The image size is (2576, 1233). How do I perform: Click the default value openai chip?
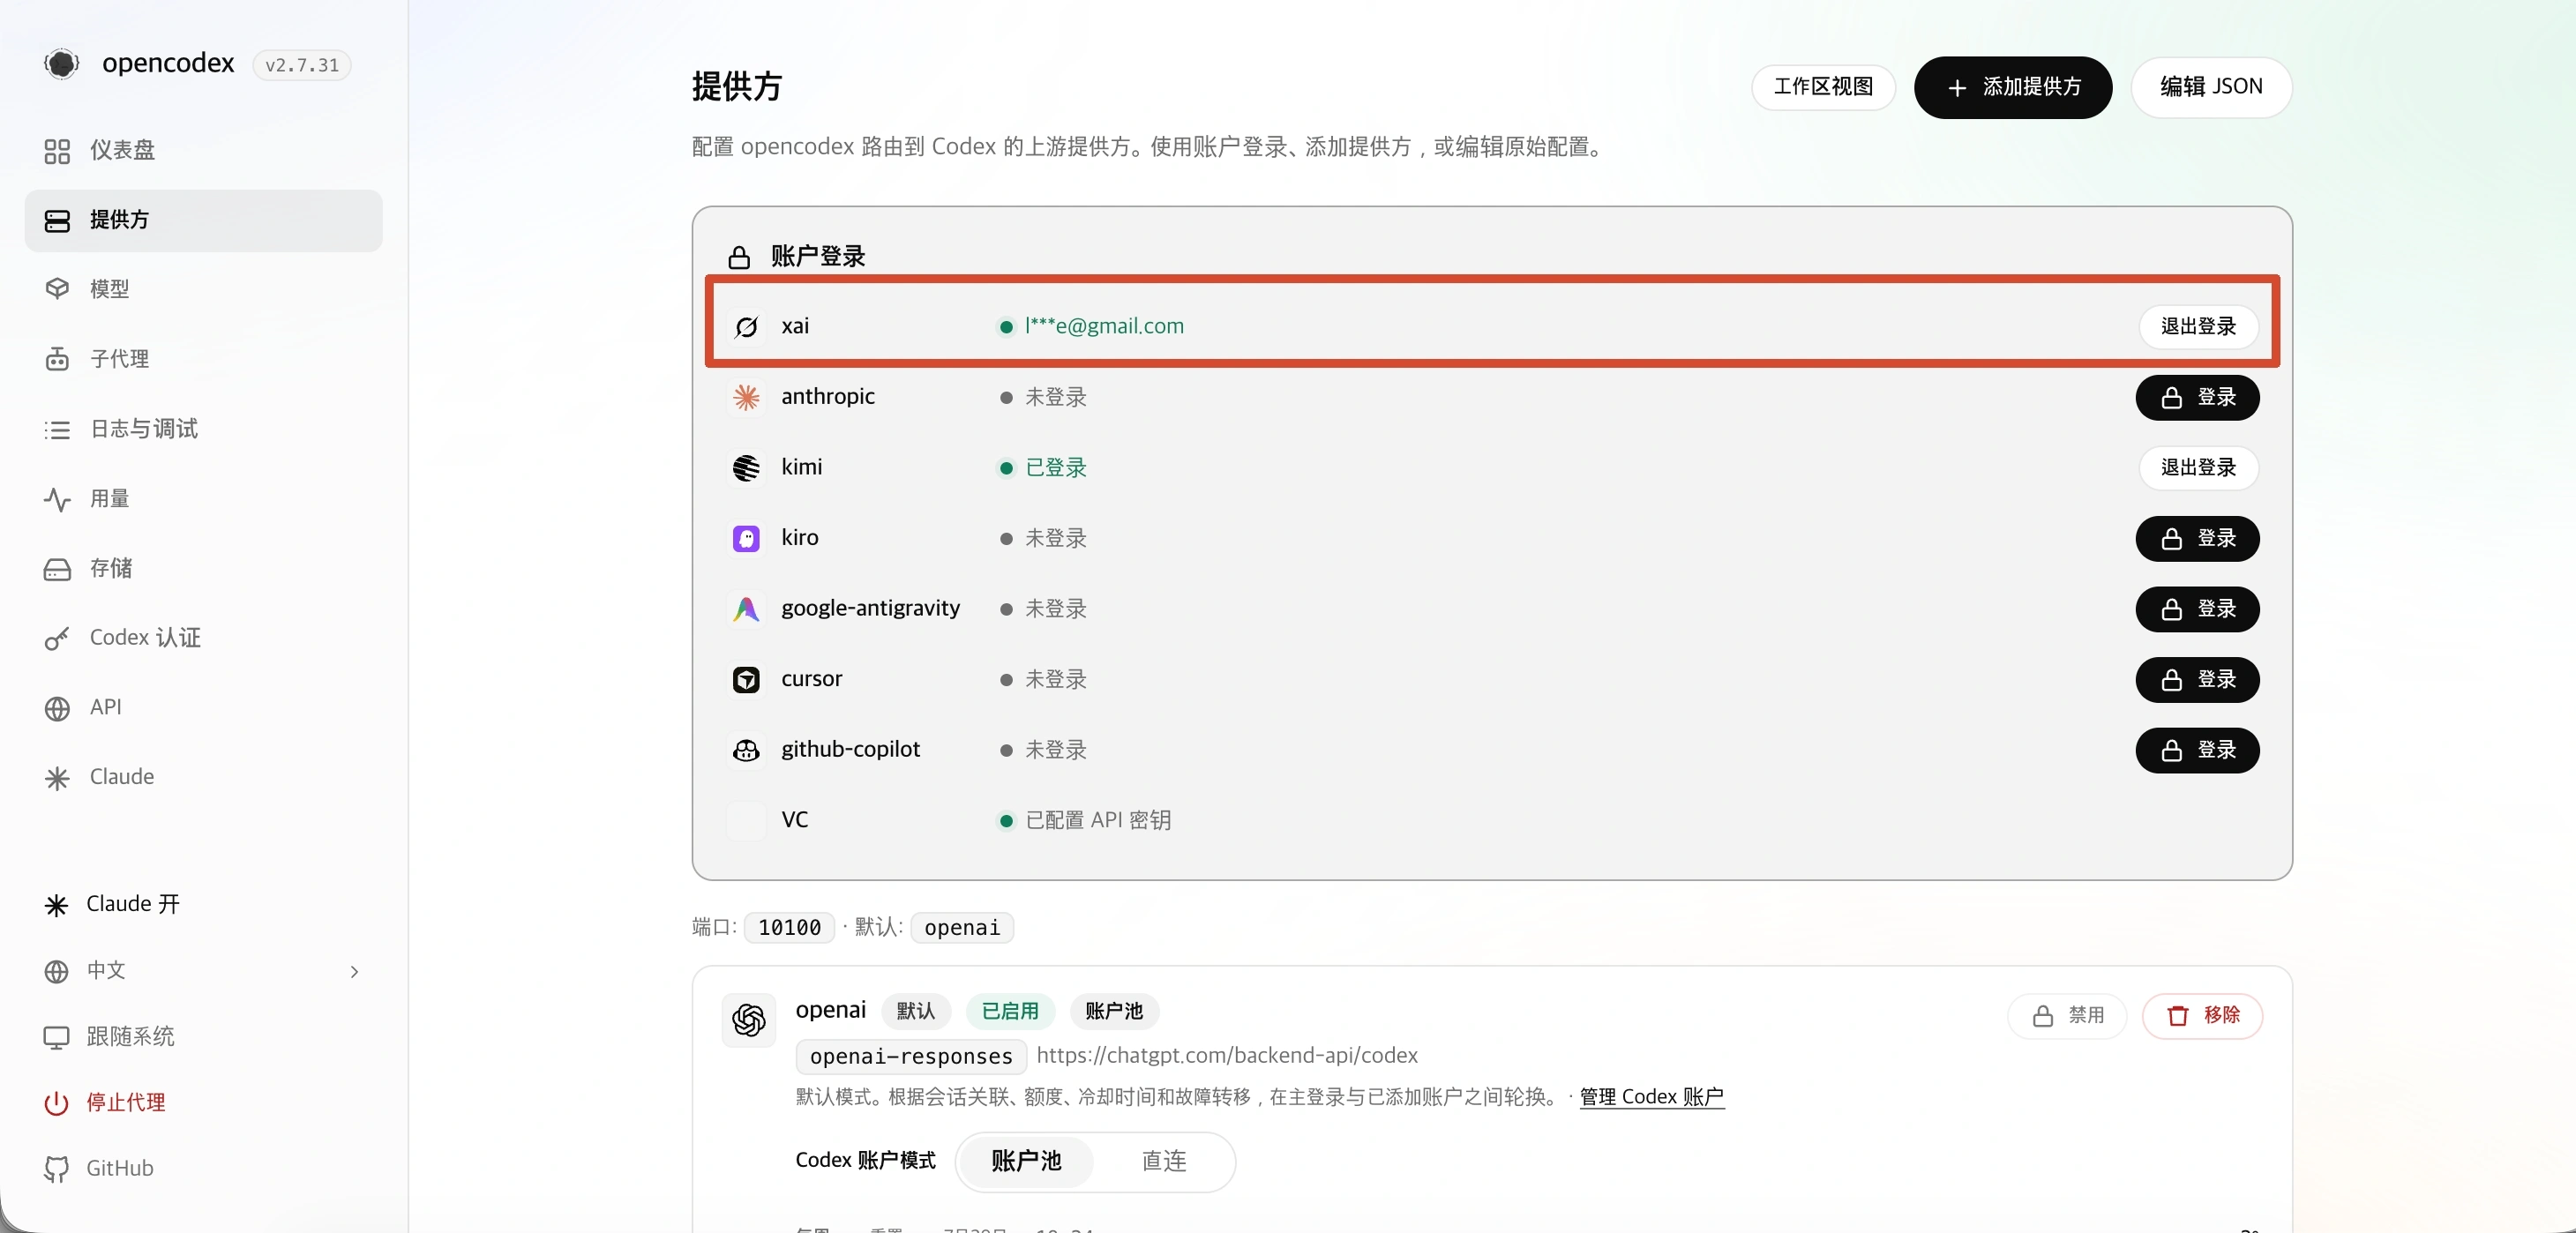962,928
